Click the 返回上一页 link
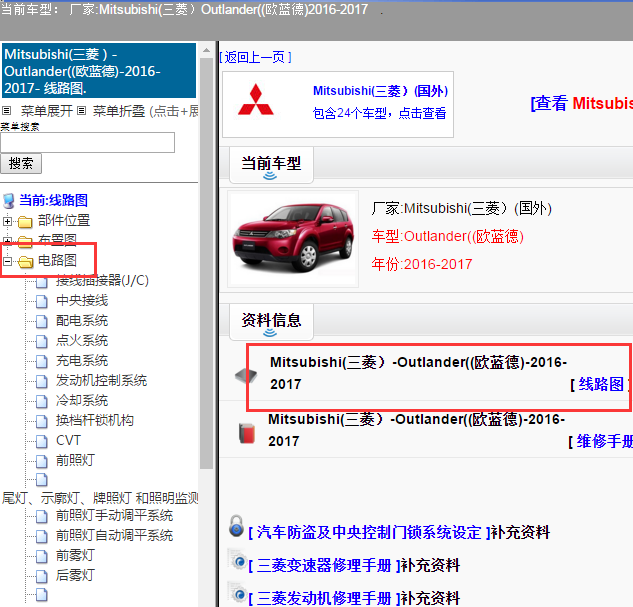 point(256,57)
